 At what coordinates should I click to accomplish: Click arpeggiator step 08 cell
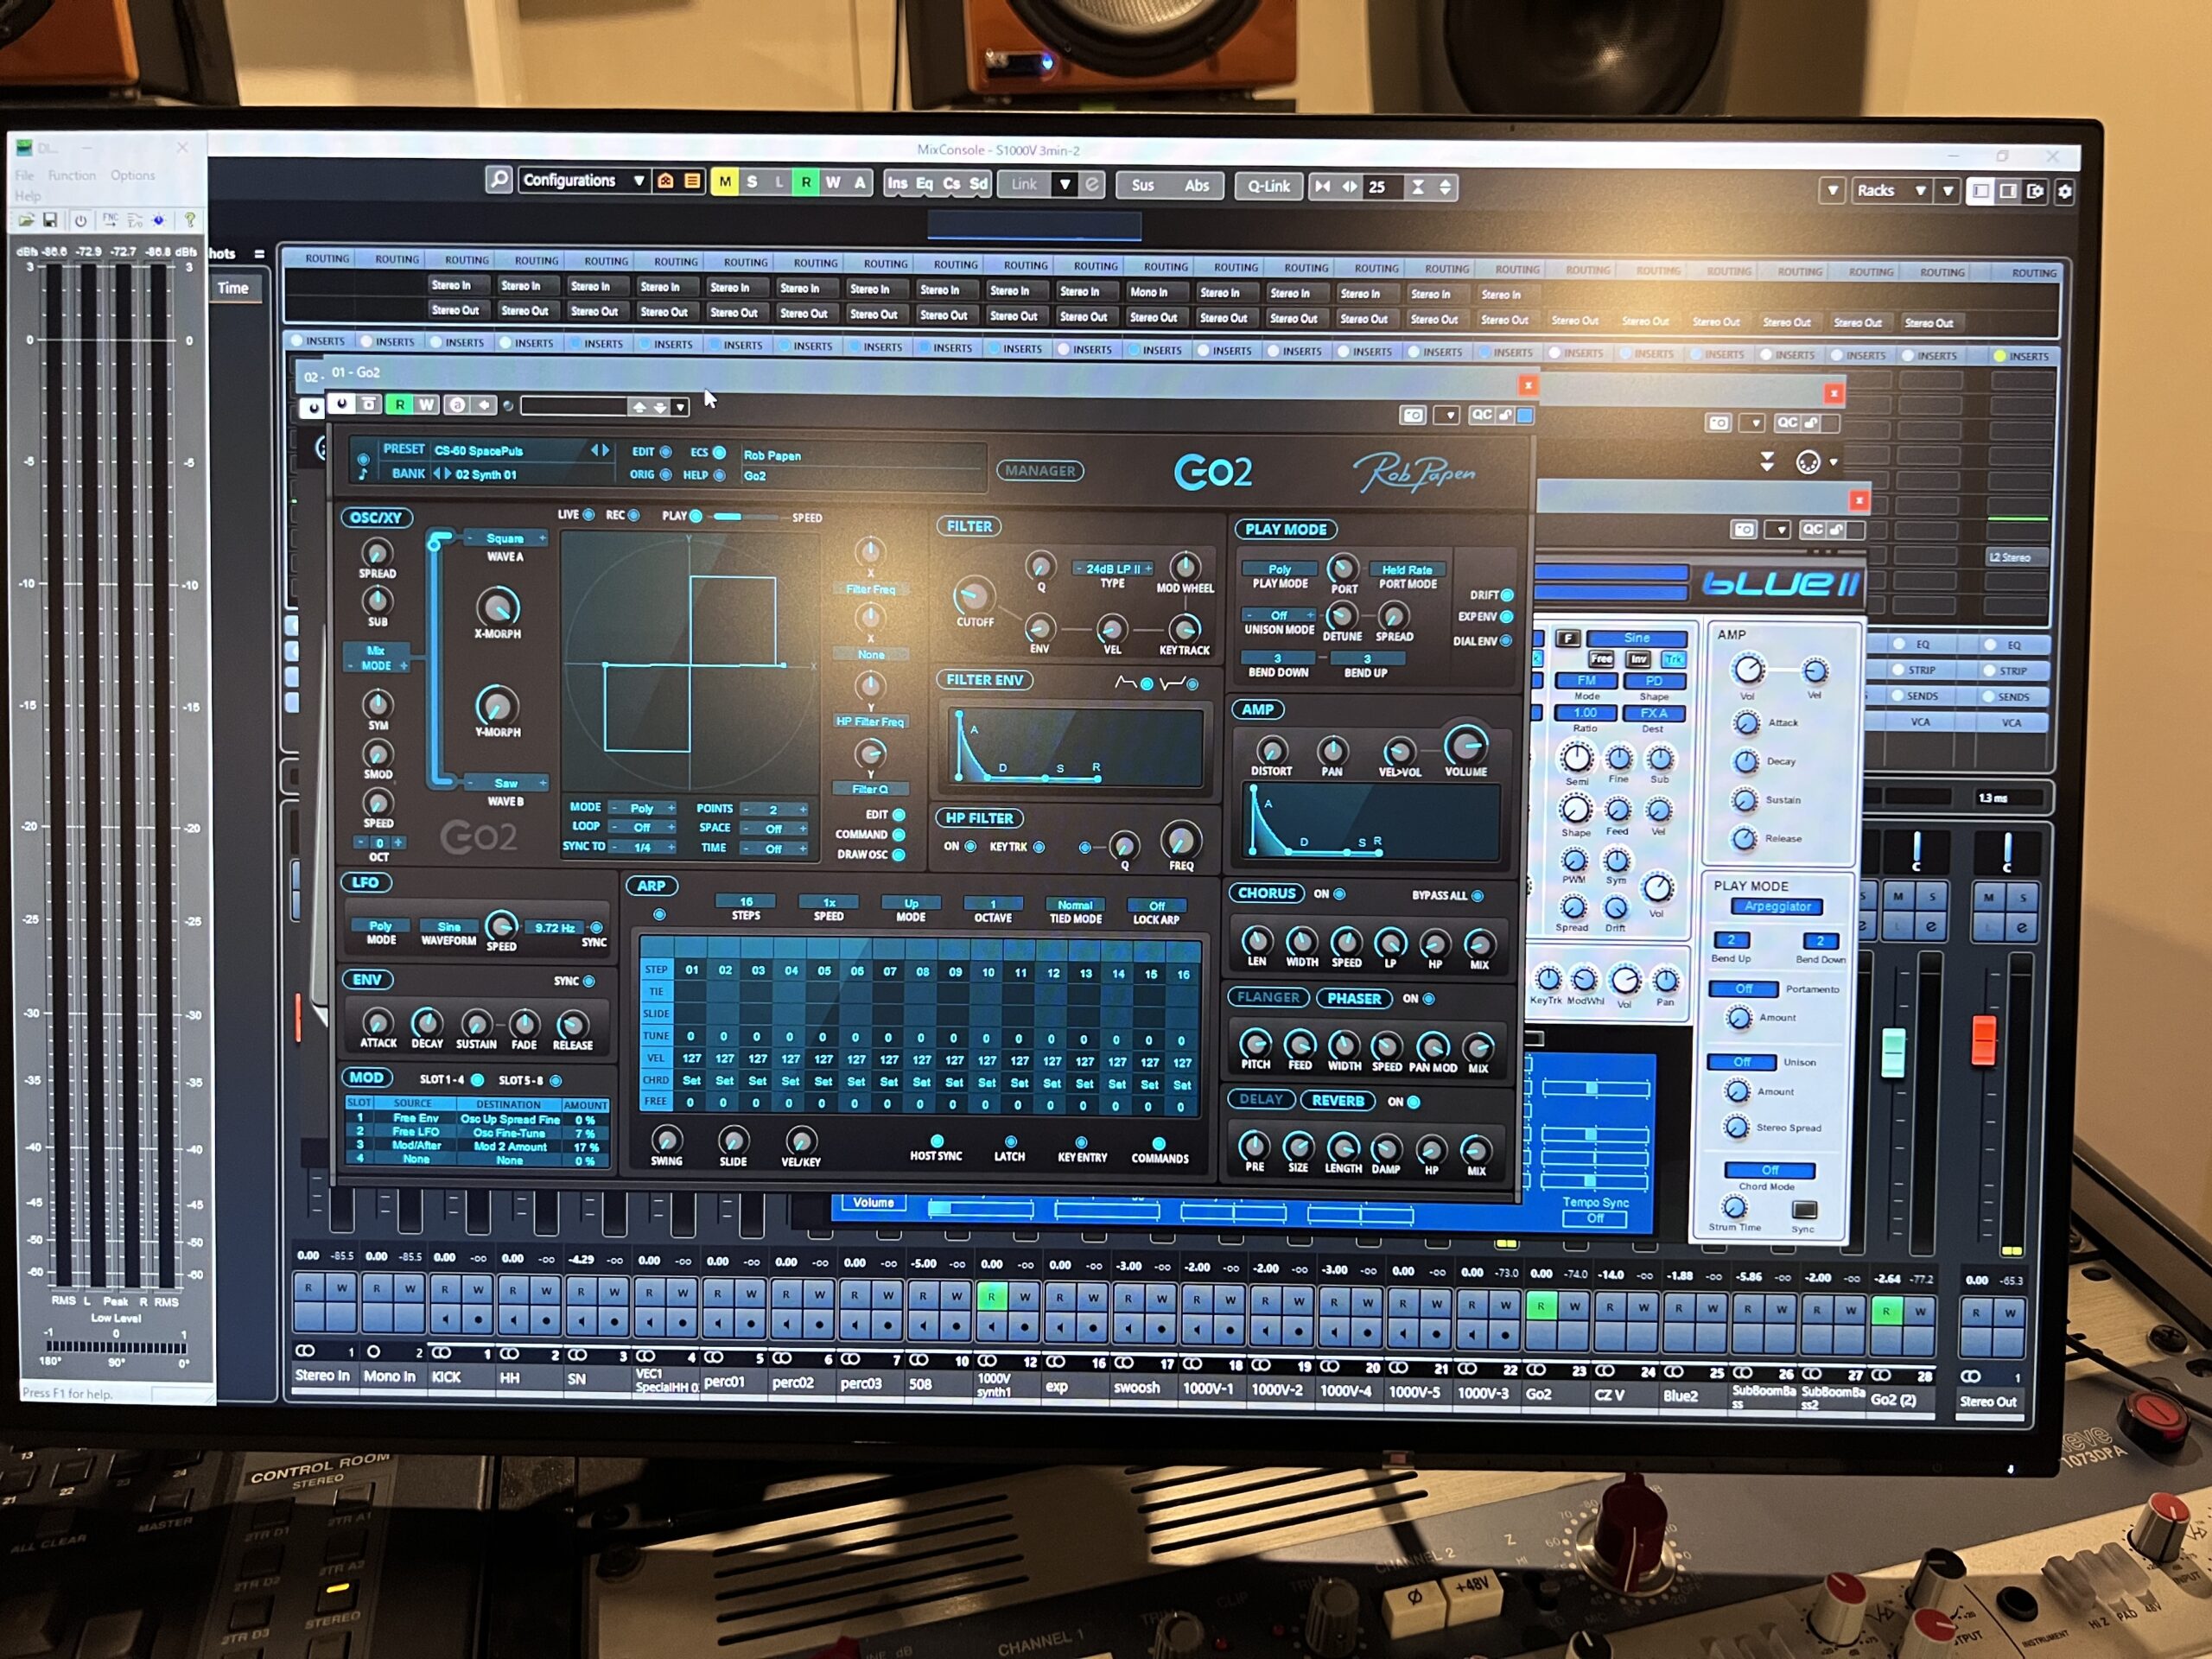[922, 971]
